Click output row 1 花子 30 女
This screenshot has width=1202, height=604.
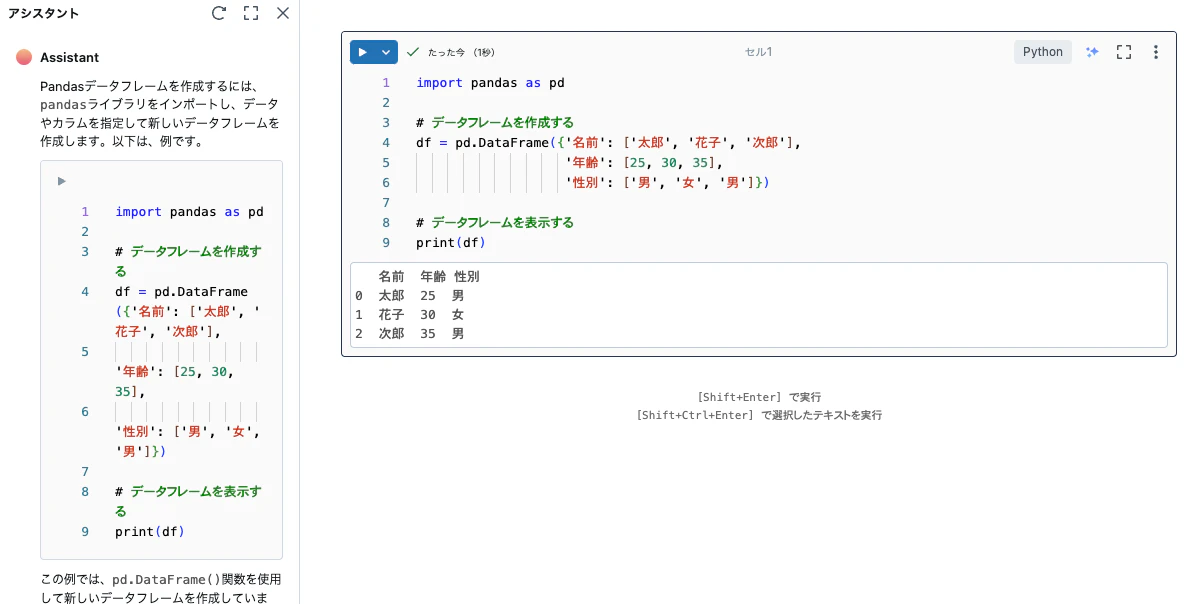(410, 315)
